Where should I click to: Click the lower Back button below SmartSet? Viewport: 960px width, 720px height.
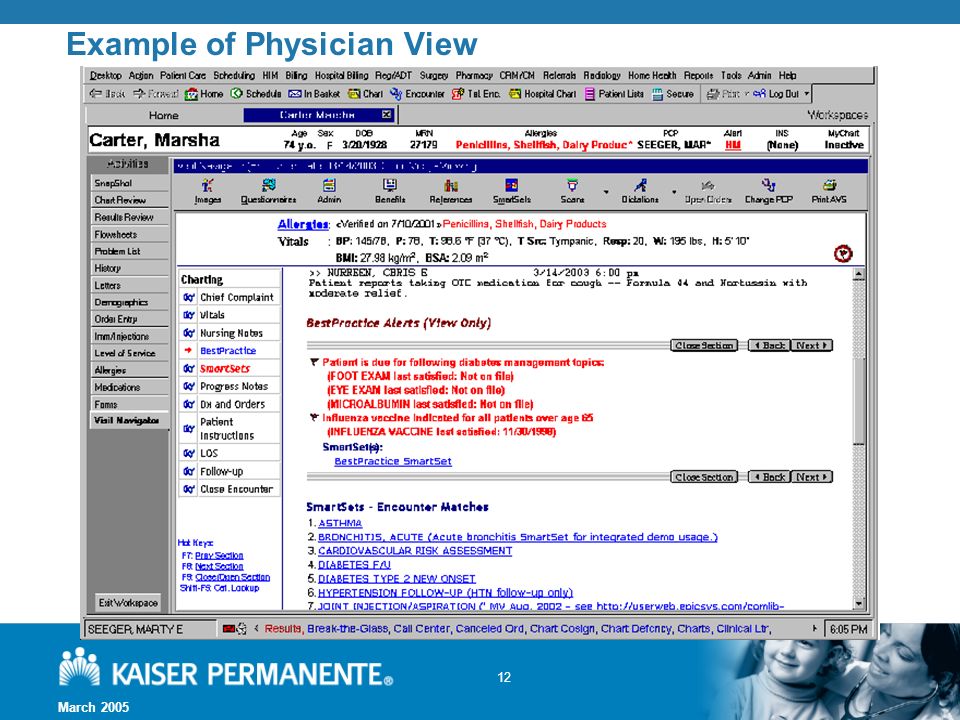769,477
